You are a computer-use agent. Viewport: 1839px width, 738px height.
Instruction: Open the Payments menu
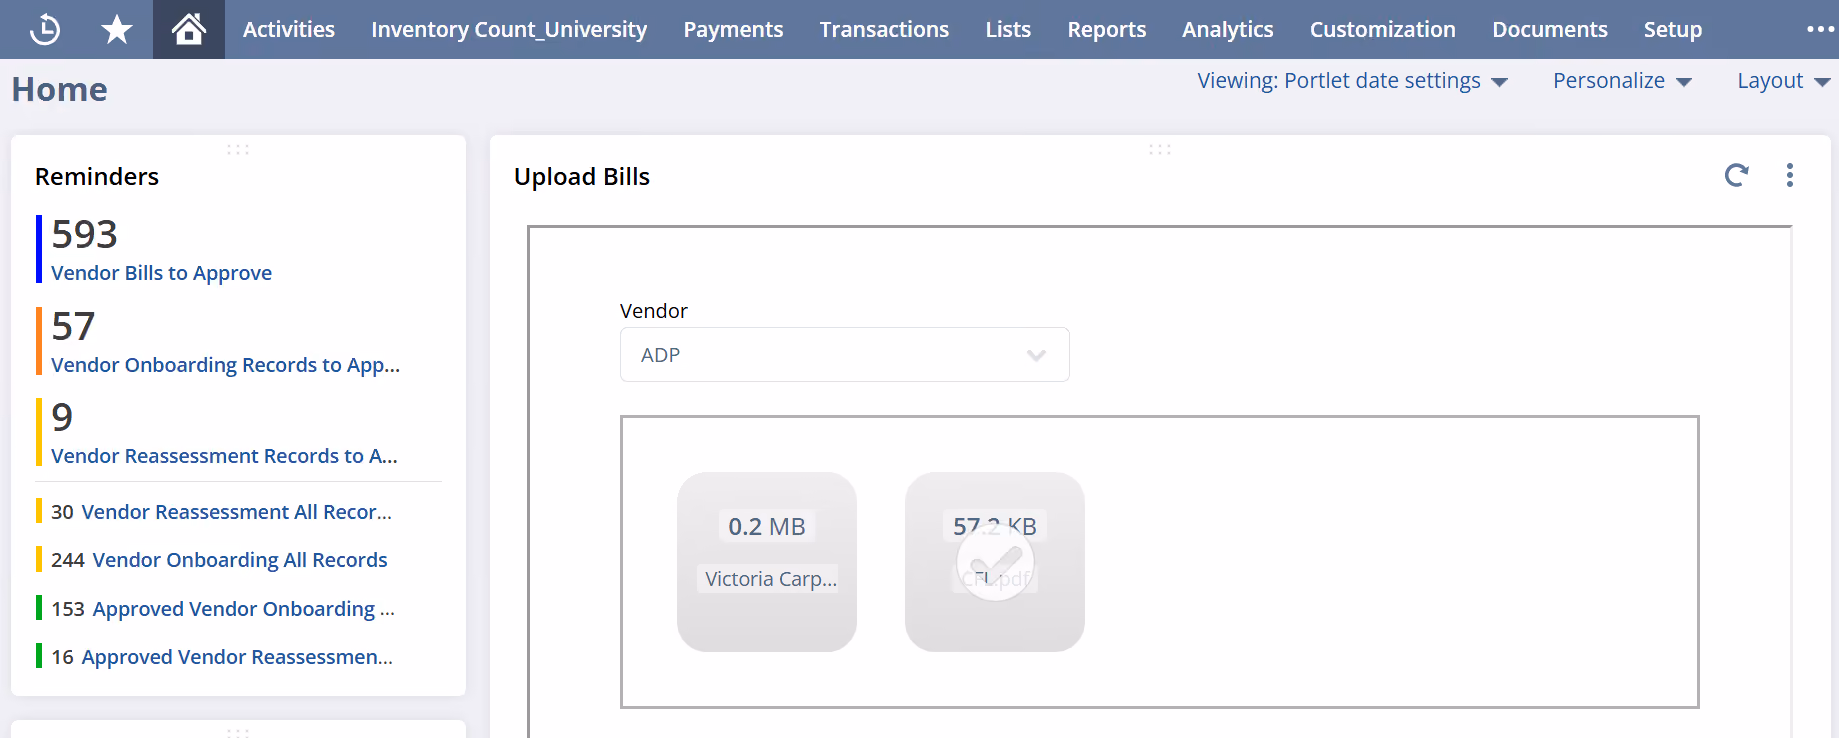coord(733,29)
